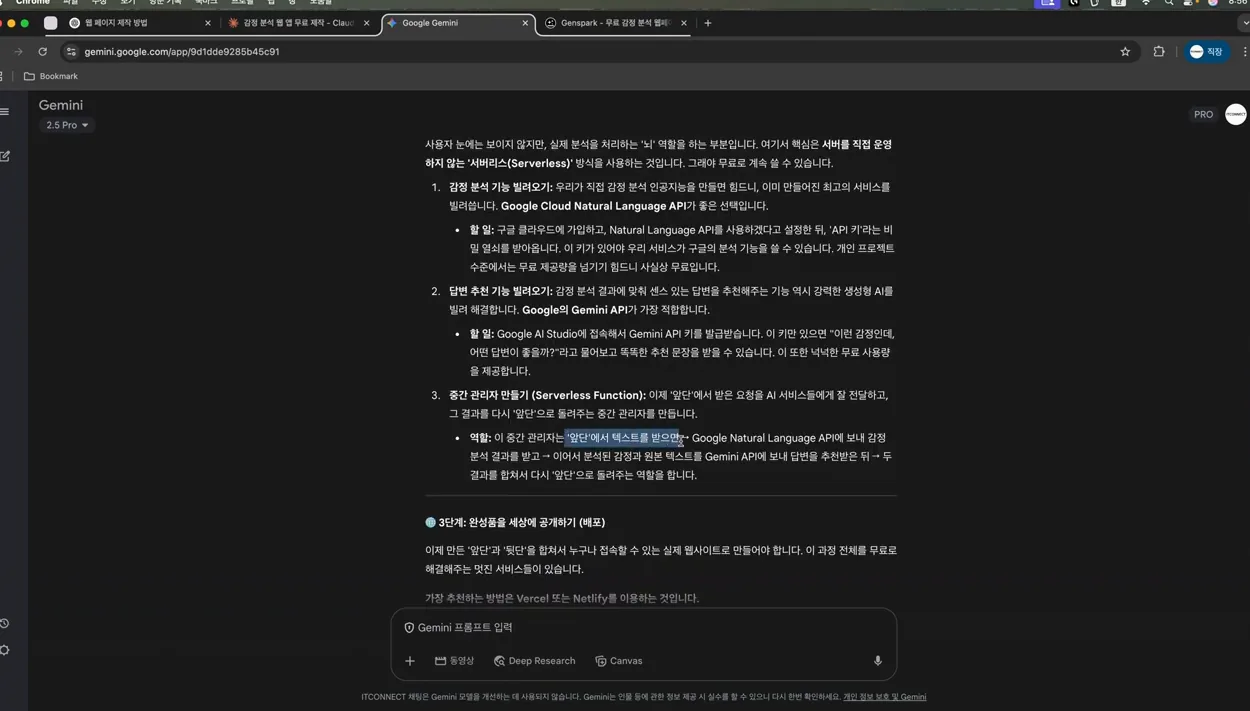Click 'Google Cloud Natural Language API' bold text
1250x711 pixels.
(594, 206)
